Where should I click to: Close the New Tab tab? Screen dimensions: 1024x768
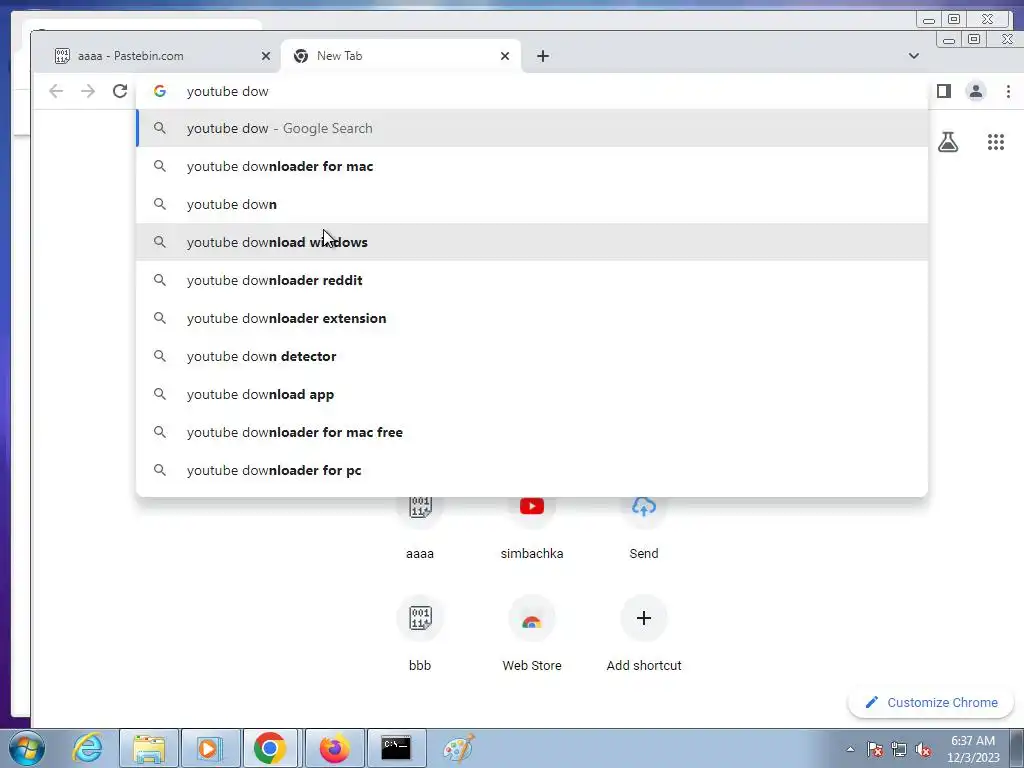[505, 56]
